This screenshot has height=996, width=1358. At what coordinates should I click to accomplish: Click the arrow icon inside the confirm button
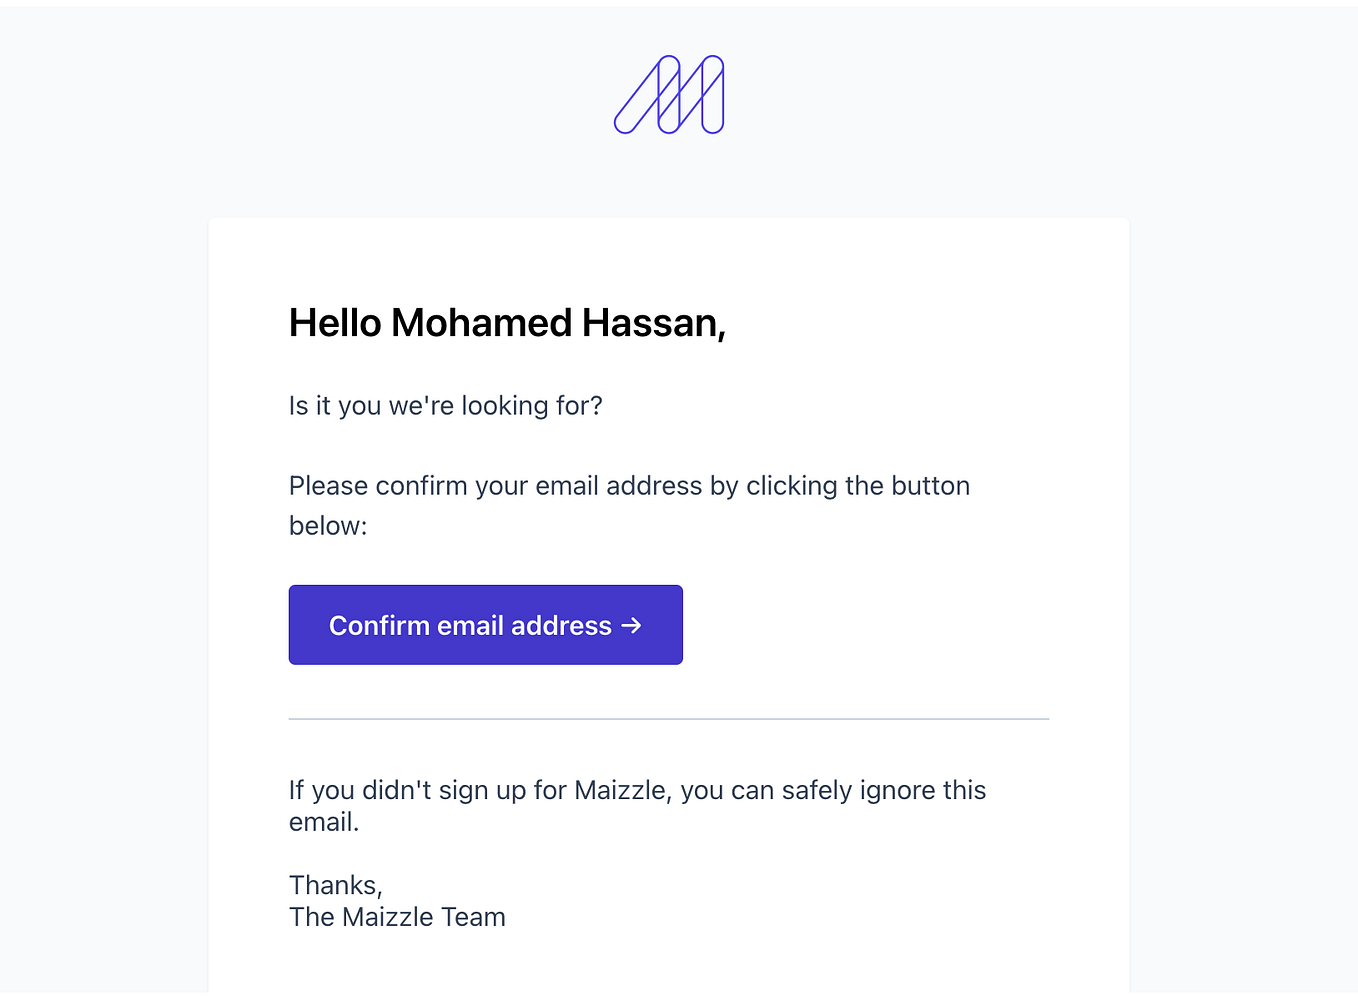pos(631,625)
